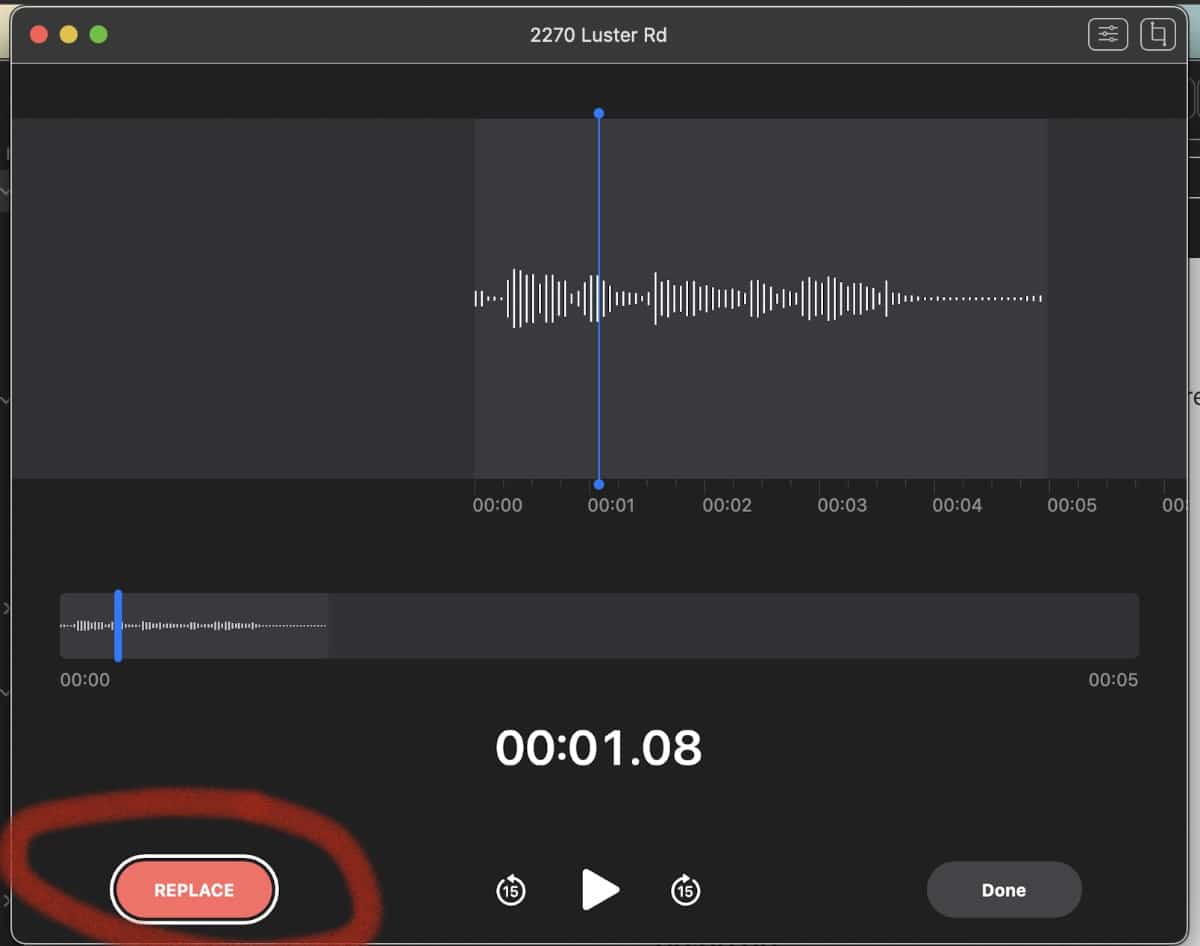The width and height of the screenshot is (1200, 946).
Task: Click Done to finish editing
Action: 1004,890
